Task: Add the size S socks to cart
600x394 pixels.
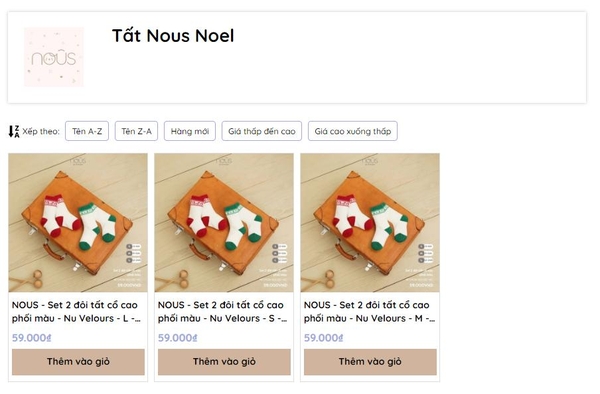Action: tap(224, 361)
